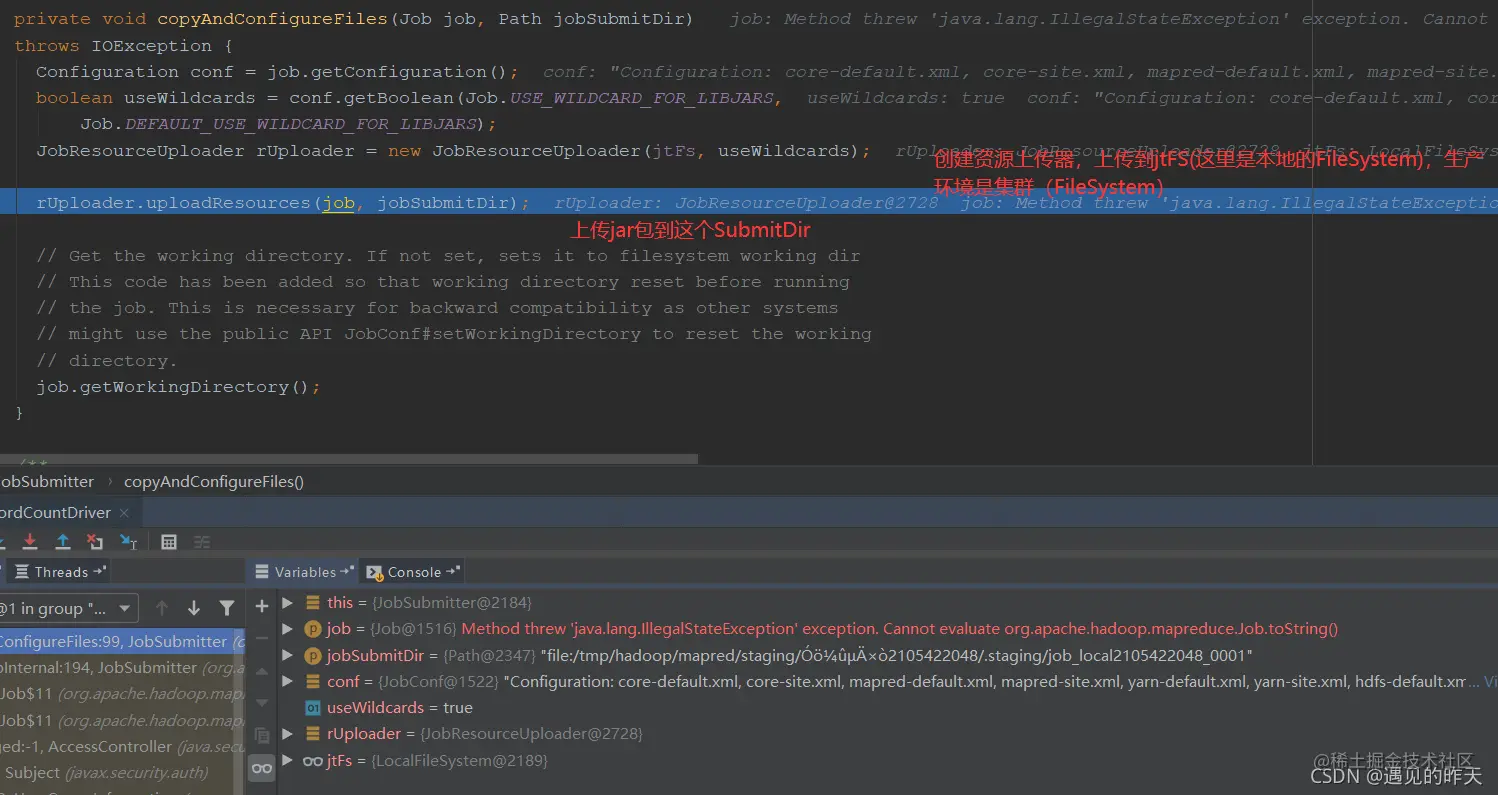Click the 'throws IOException {' line
Viewport: 1498px width, 795px height.
click(x=126, y=46)
